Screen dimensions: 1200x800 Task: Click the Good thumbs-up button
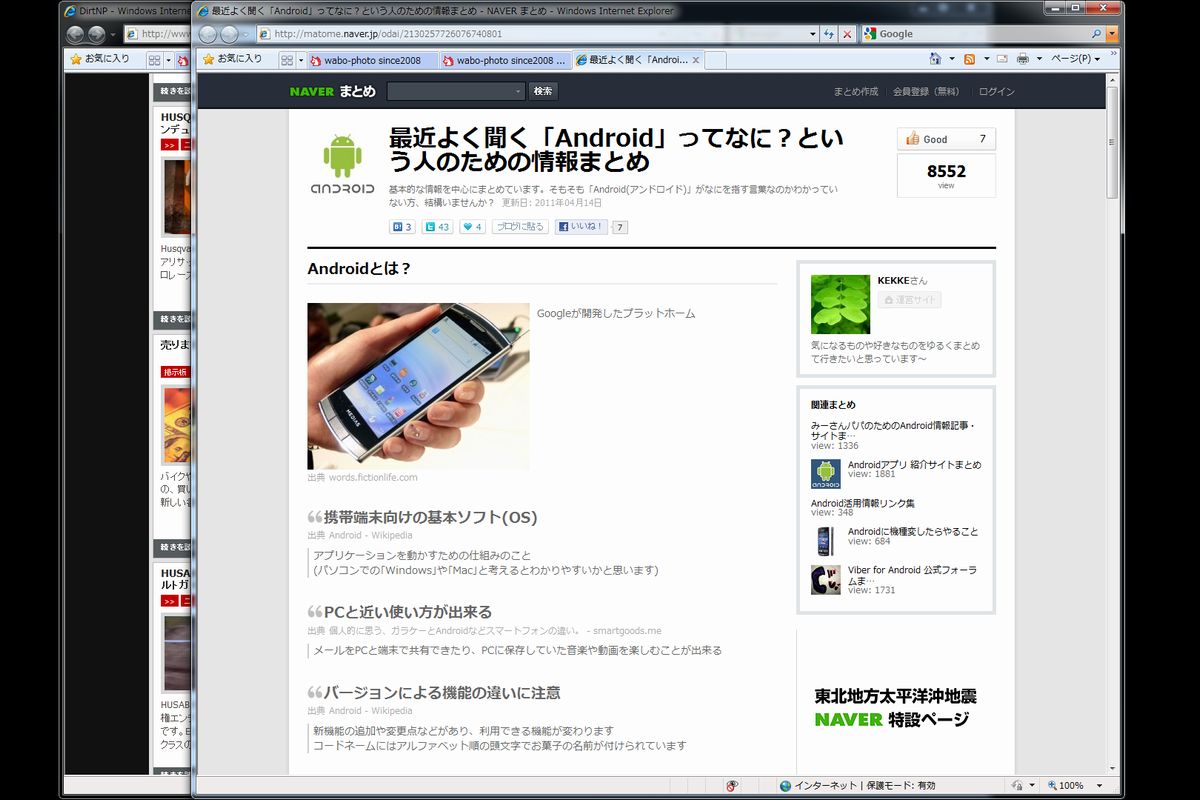click(946, 139)
